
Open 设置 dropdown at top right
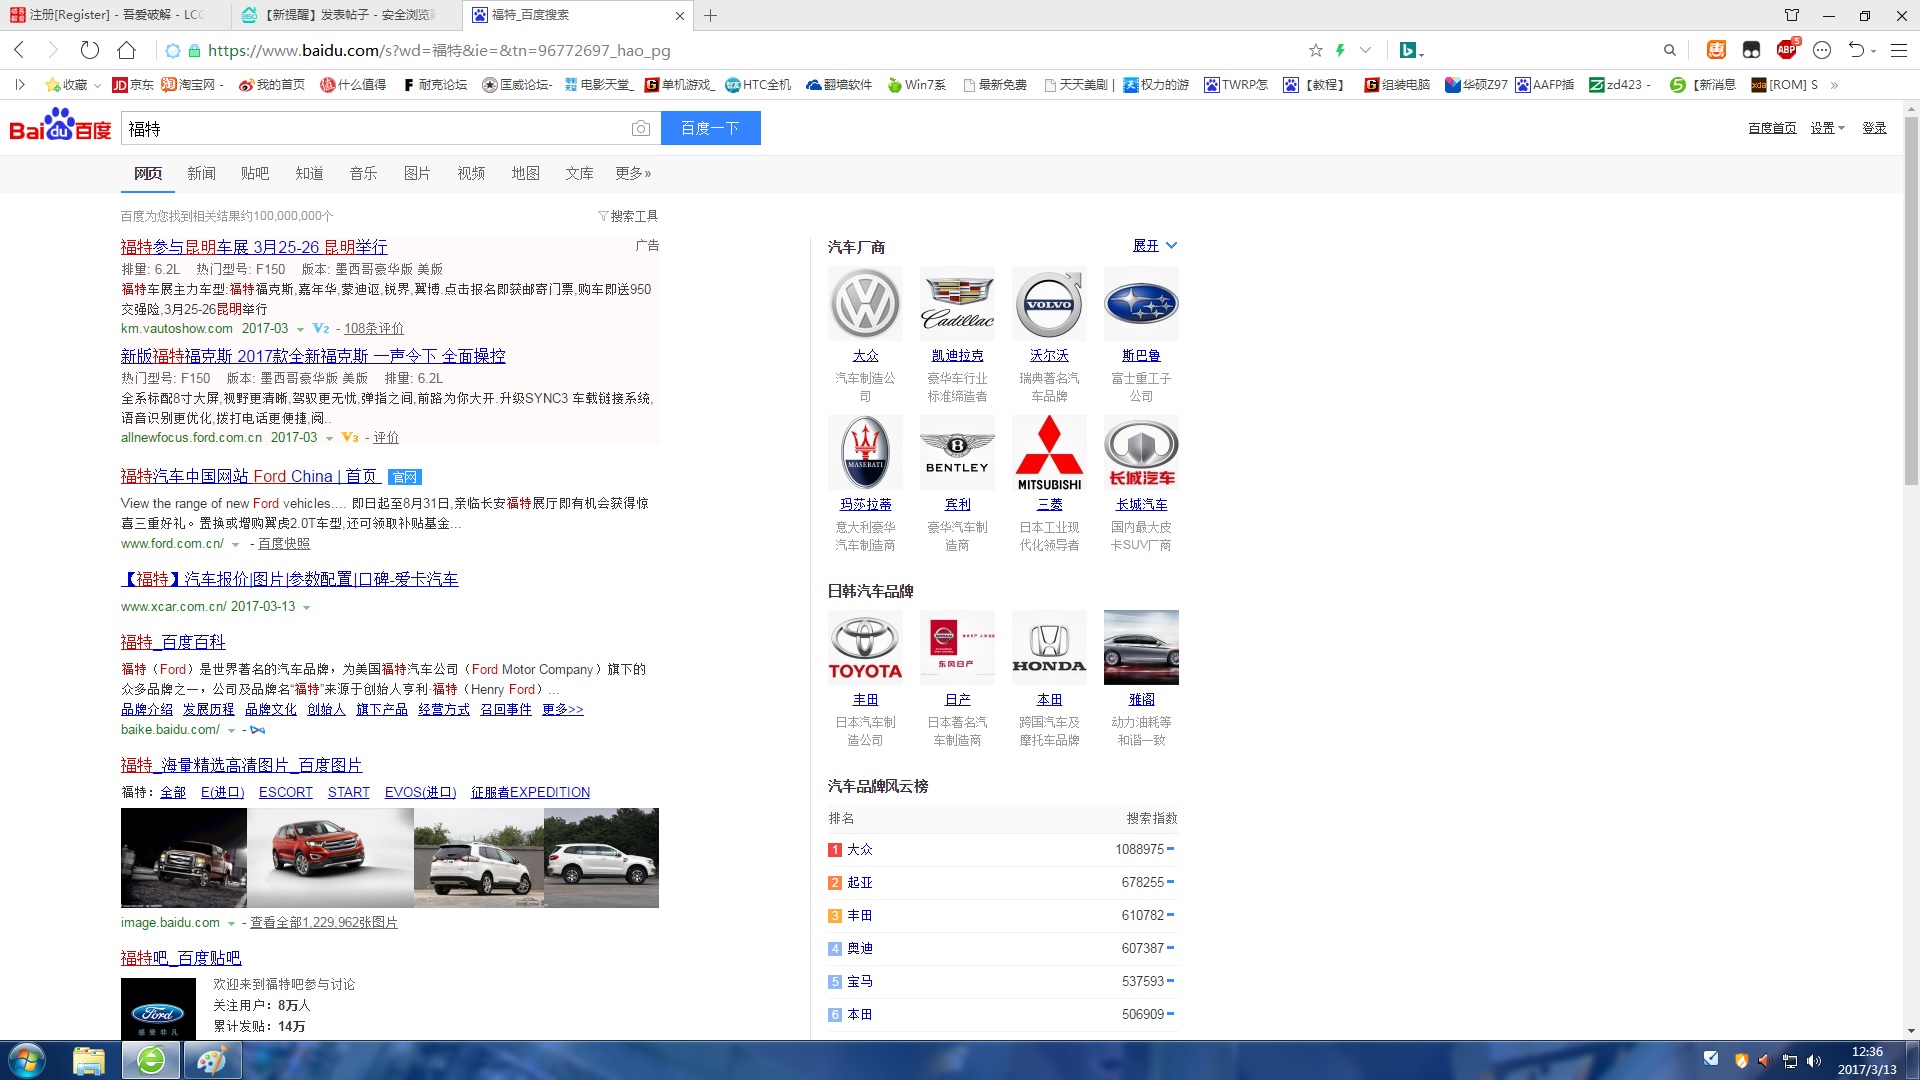click(1827, 128)
